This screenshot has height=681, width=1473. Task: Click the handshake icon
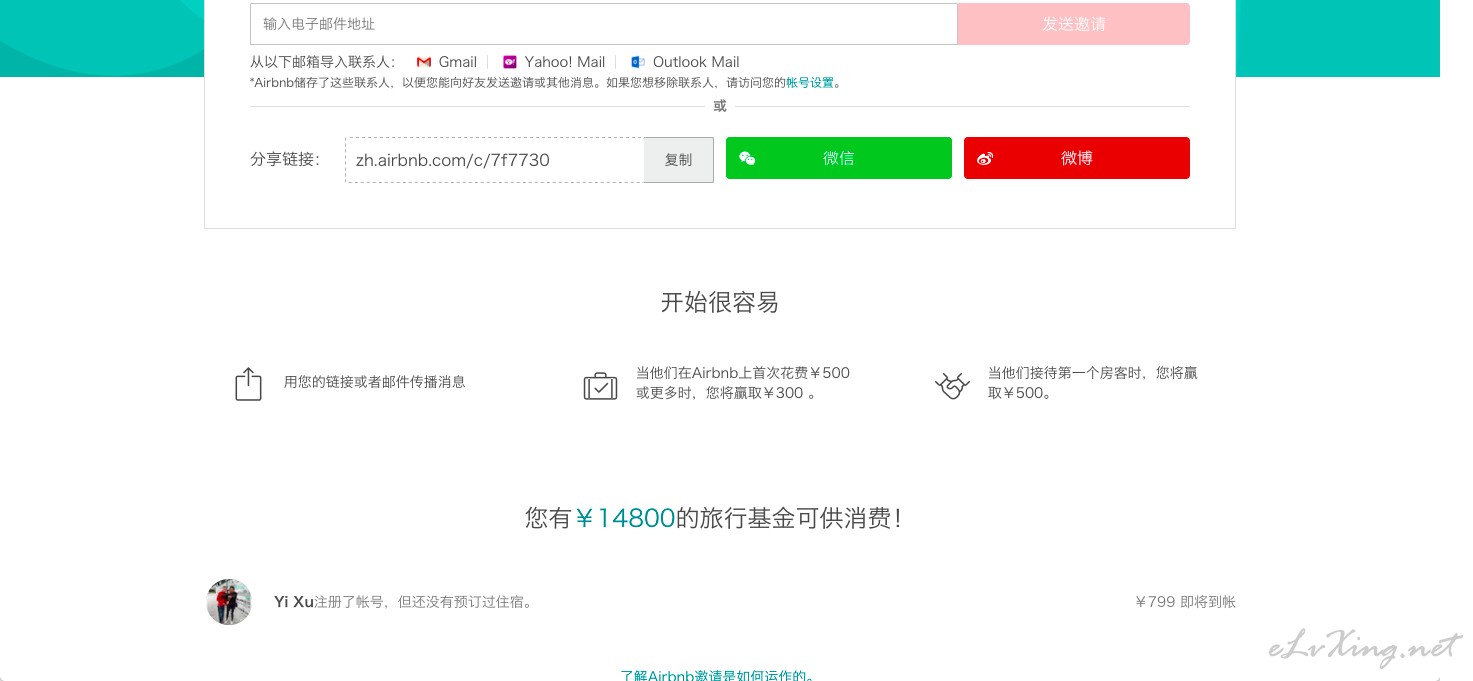coord(952,385)
